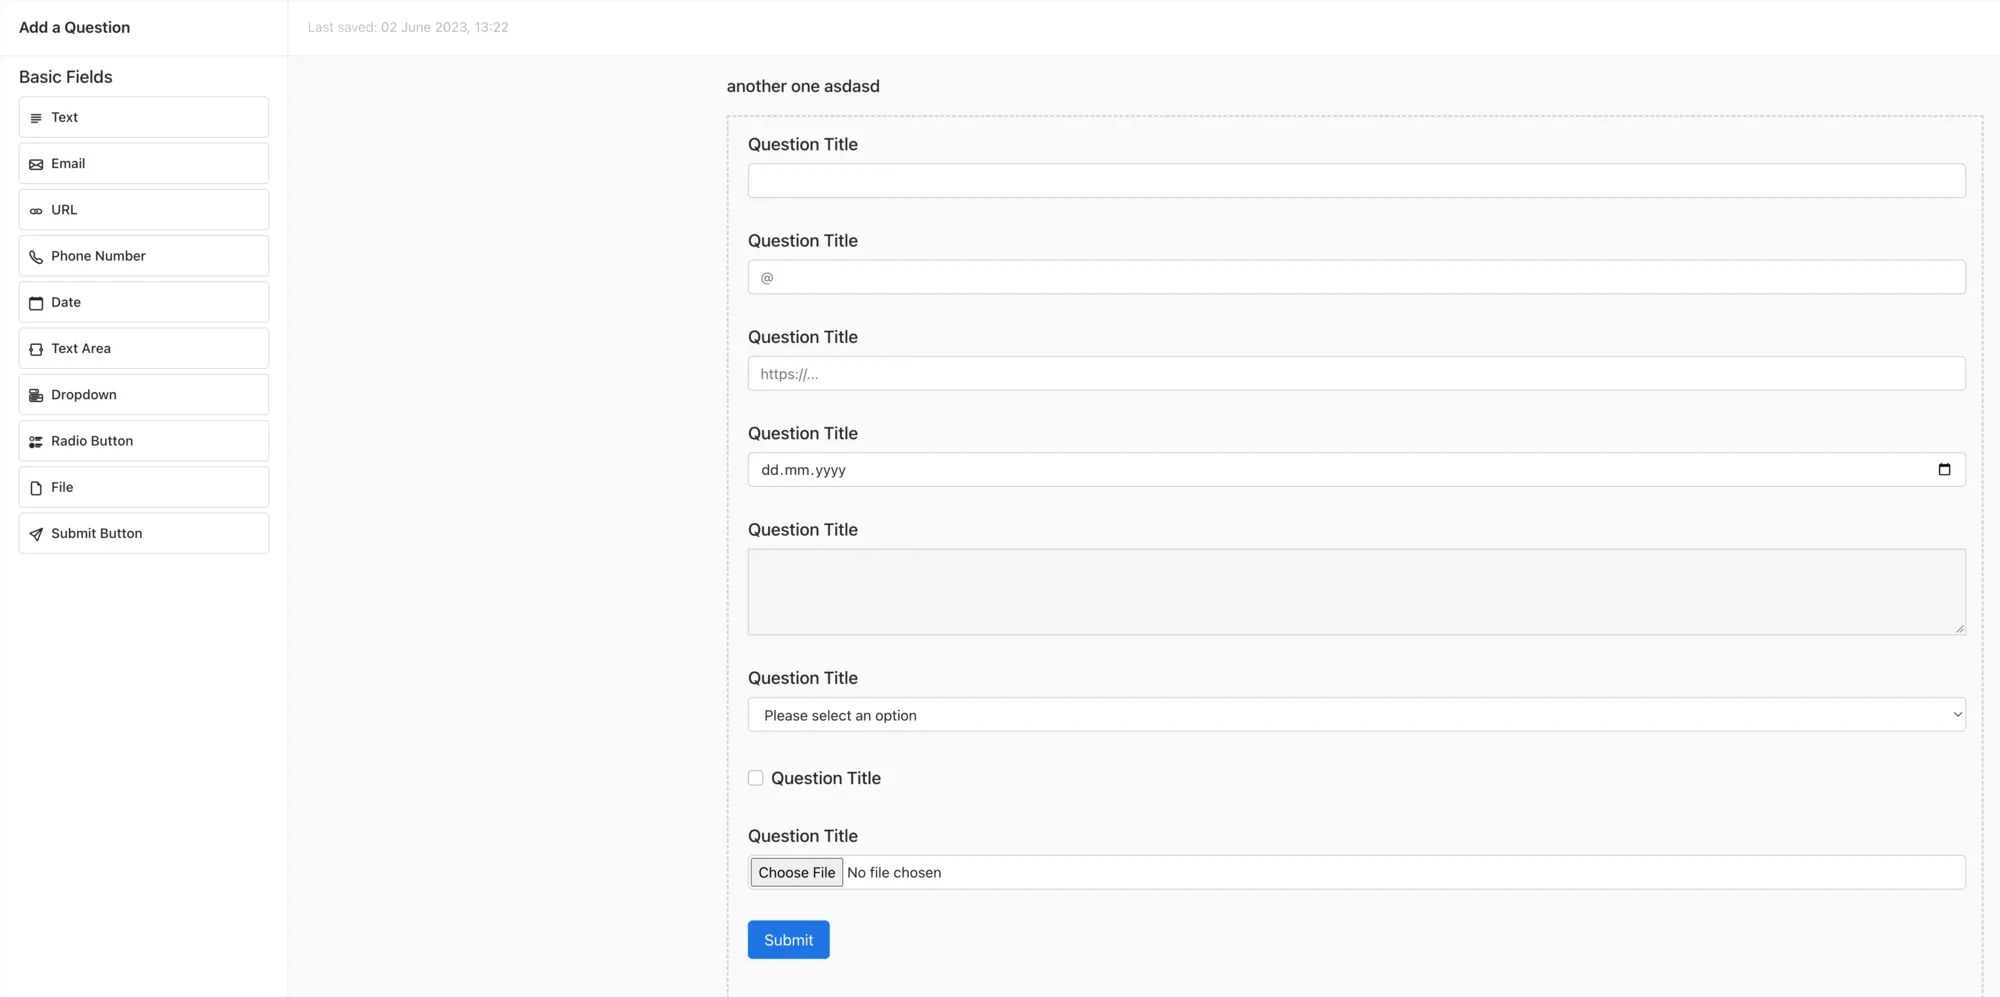Click into the email input showing @

1356,277
